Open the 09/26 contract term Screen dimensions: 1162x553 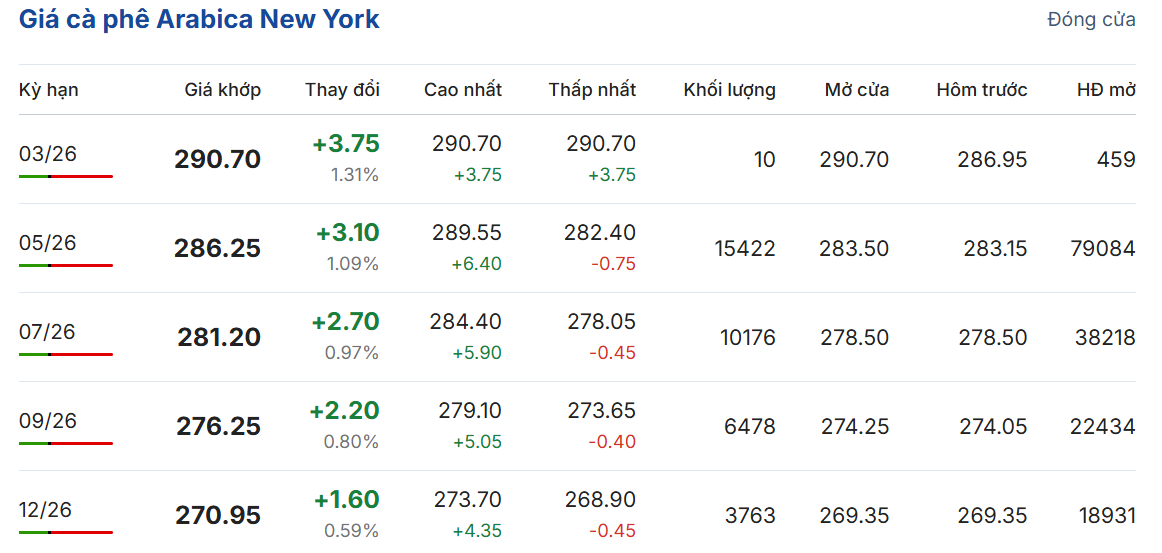click(x=48, y=421)
